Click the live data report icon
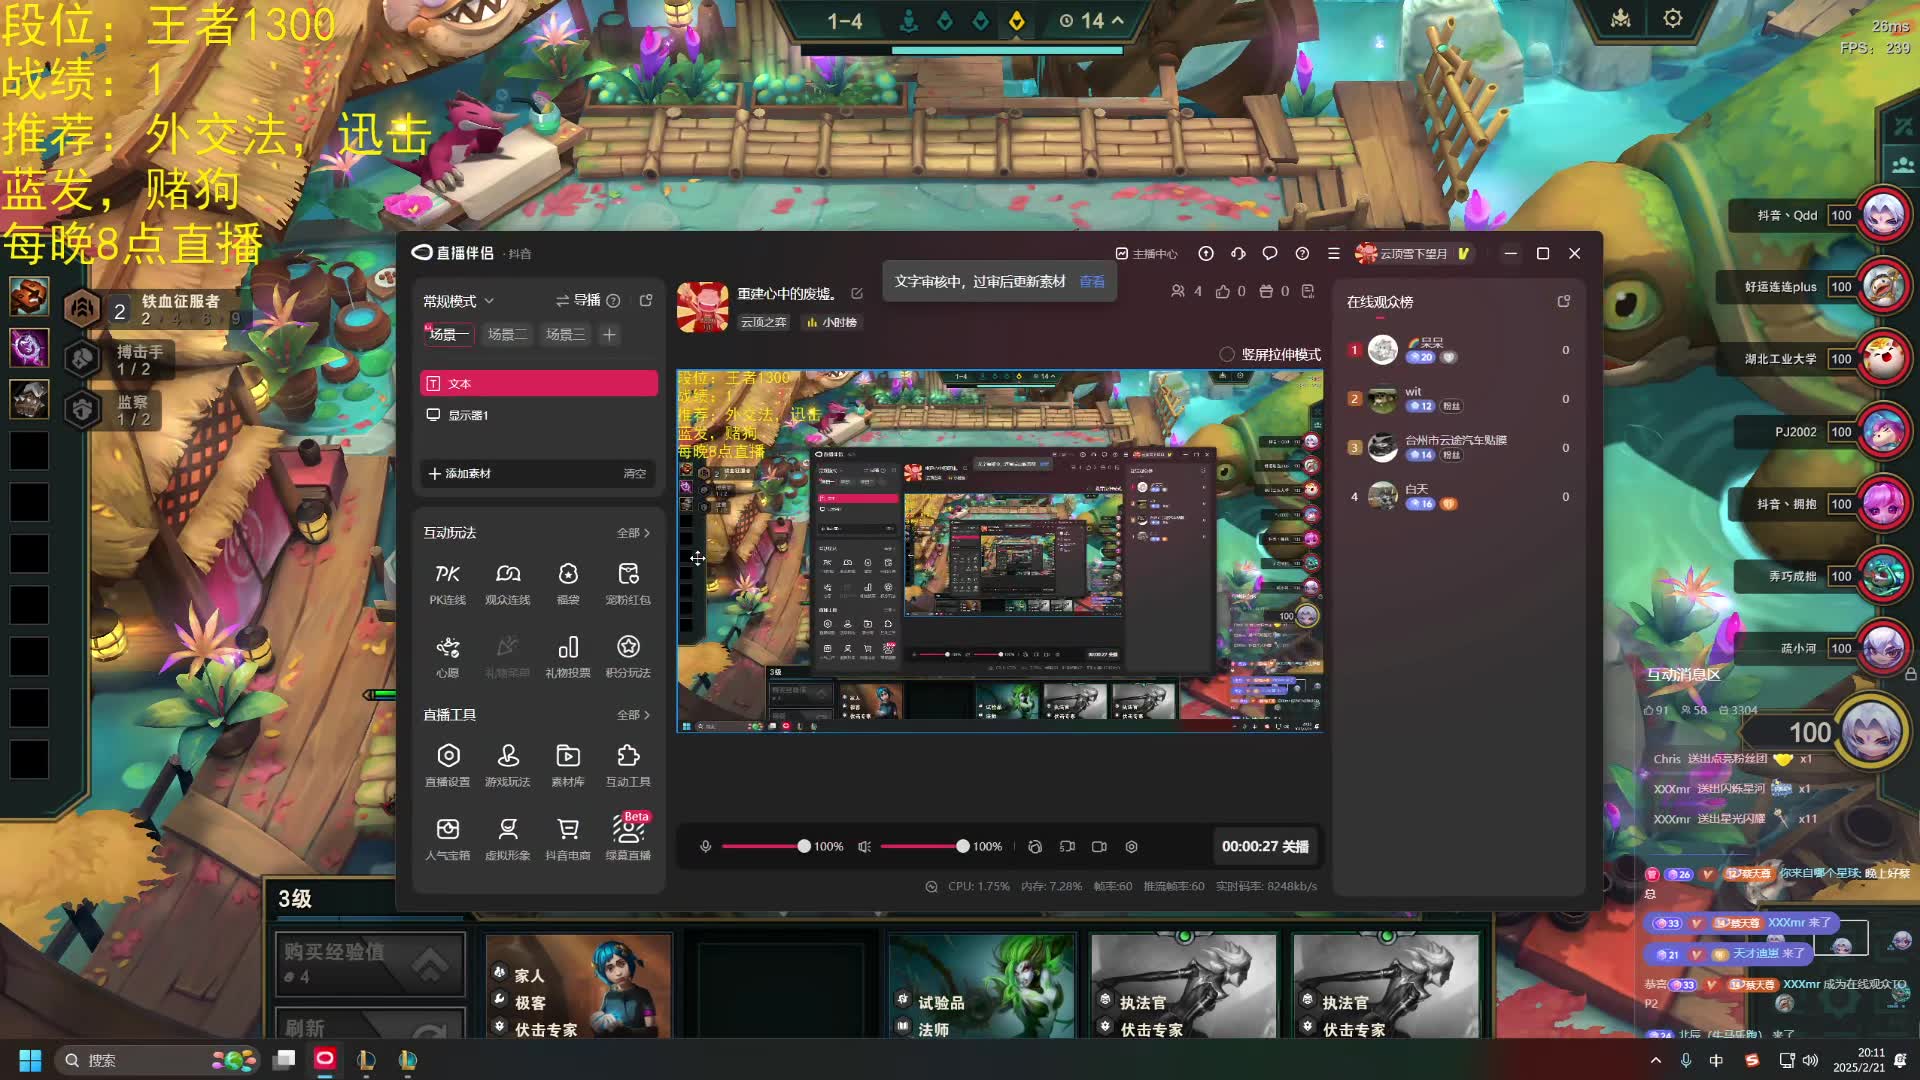Screen dimensions: 1920x1080 tap(1308, 291)
